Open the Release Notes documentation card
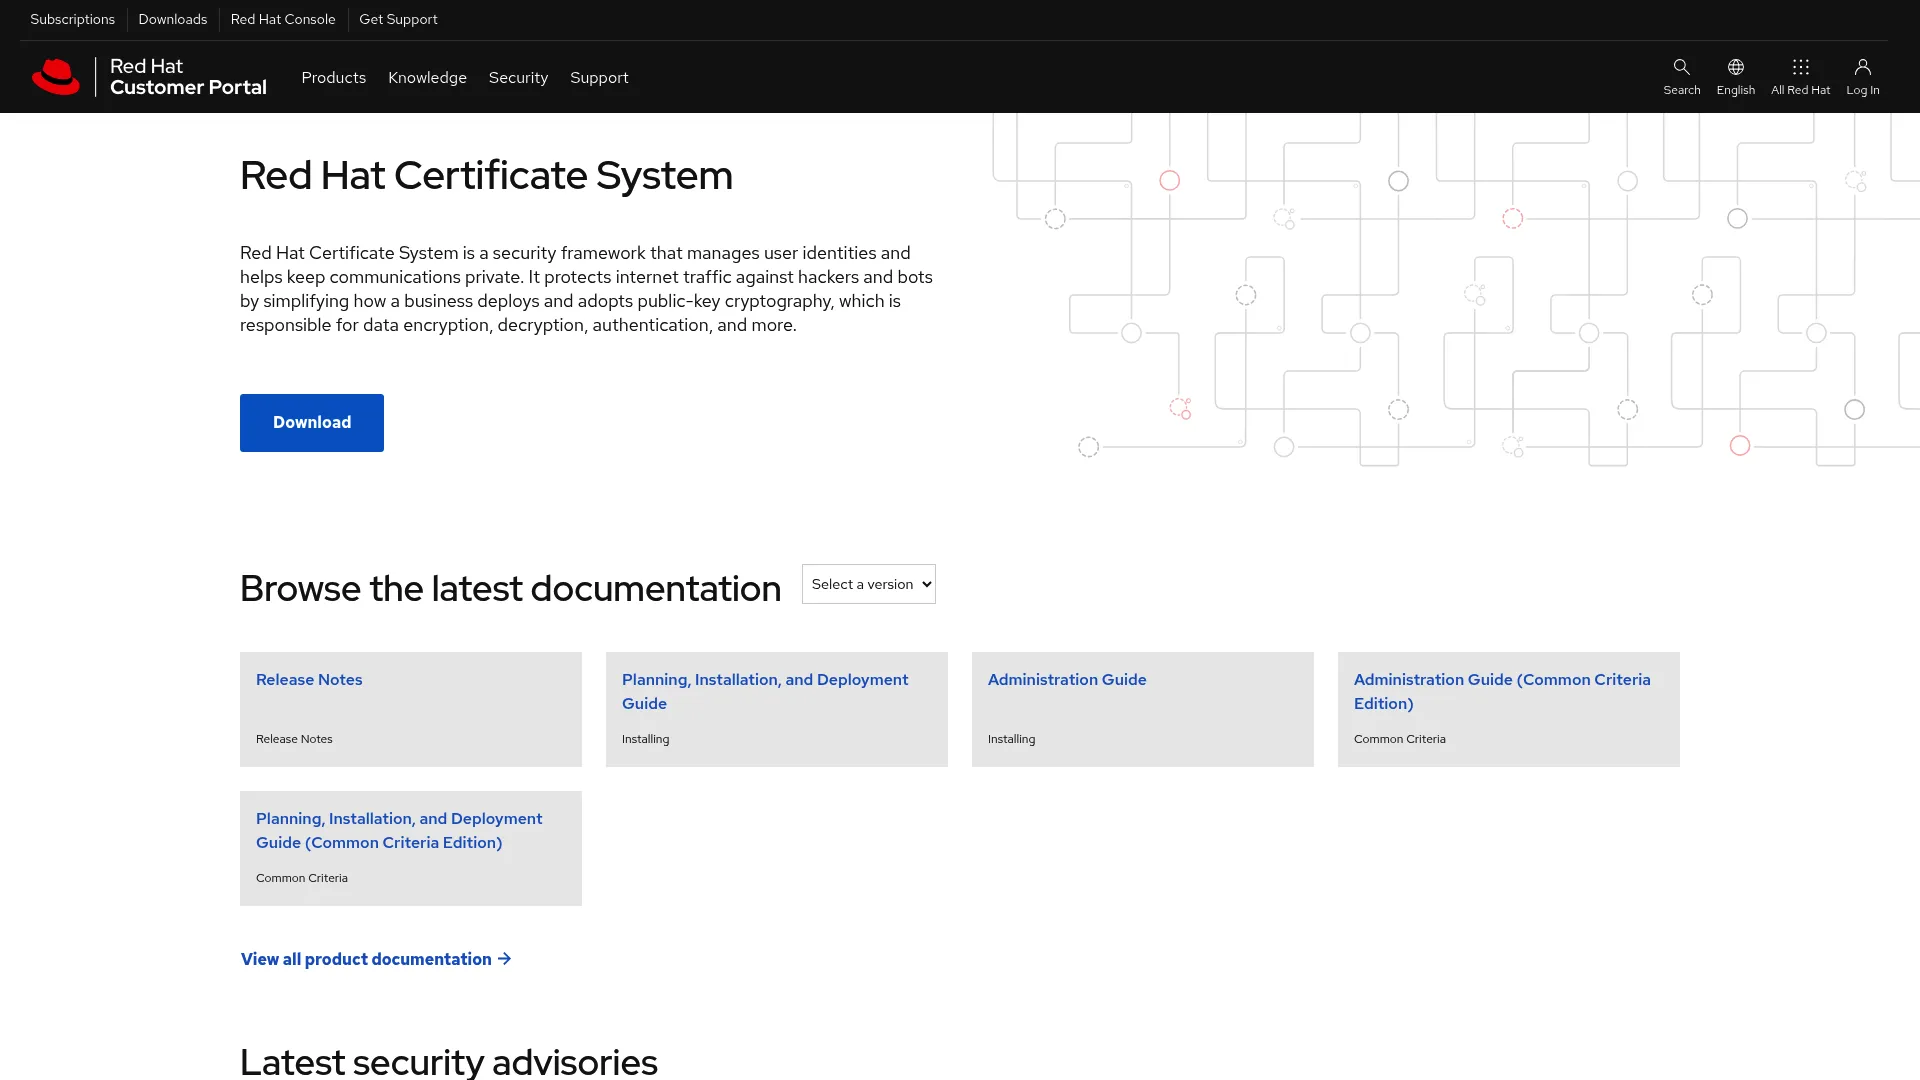The height and width of the screenshot is (1080, 1920). [x=309, y=679]
